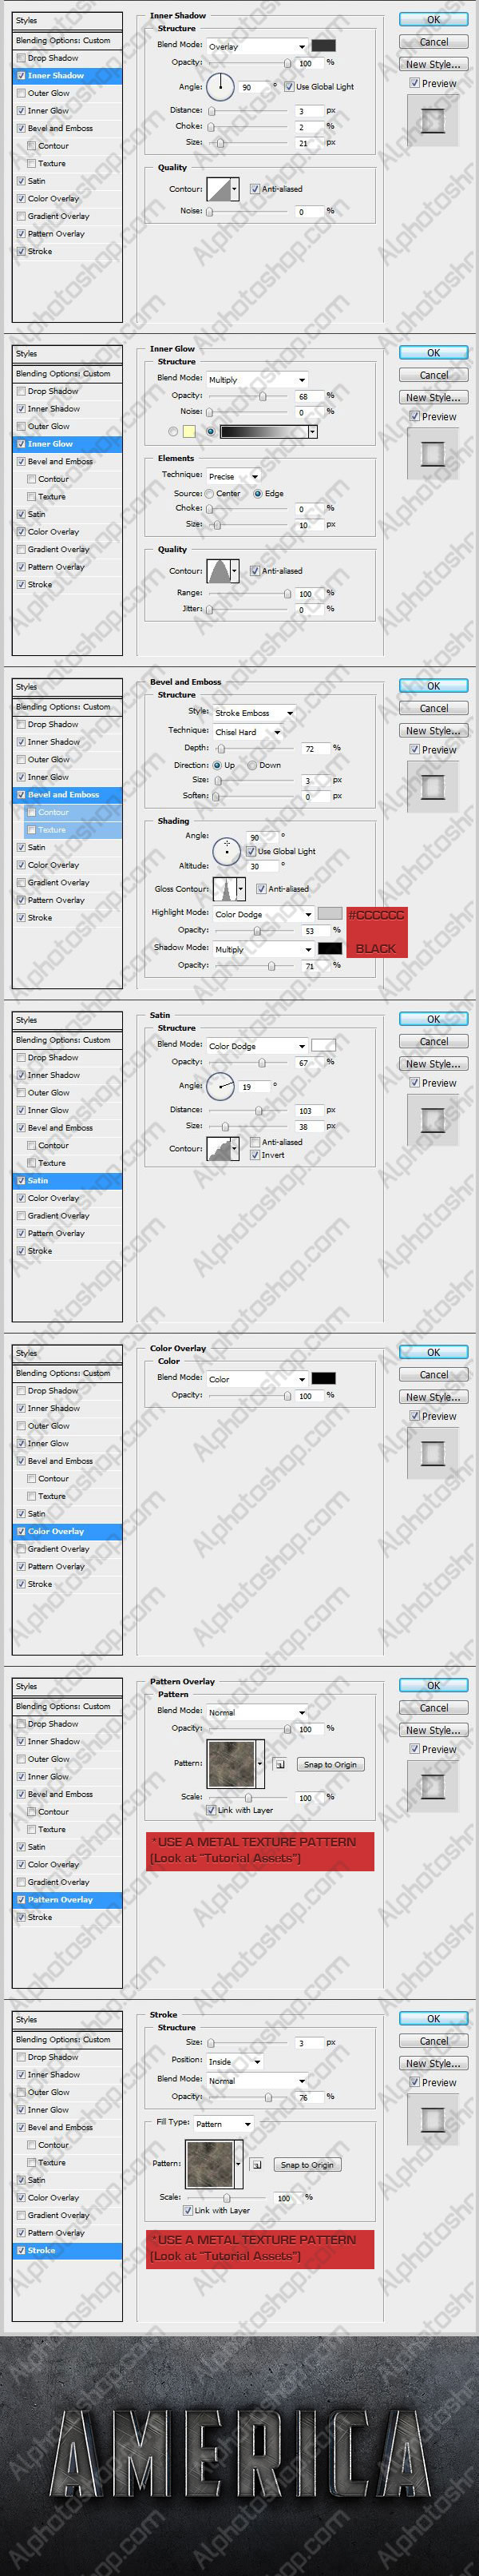
Task: Uncheck the Invert checkbox in Satin settings
Action: click(255, 1155)
